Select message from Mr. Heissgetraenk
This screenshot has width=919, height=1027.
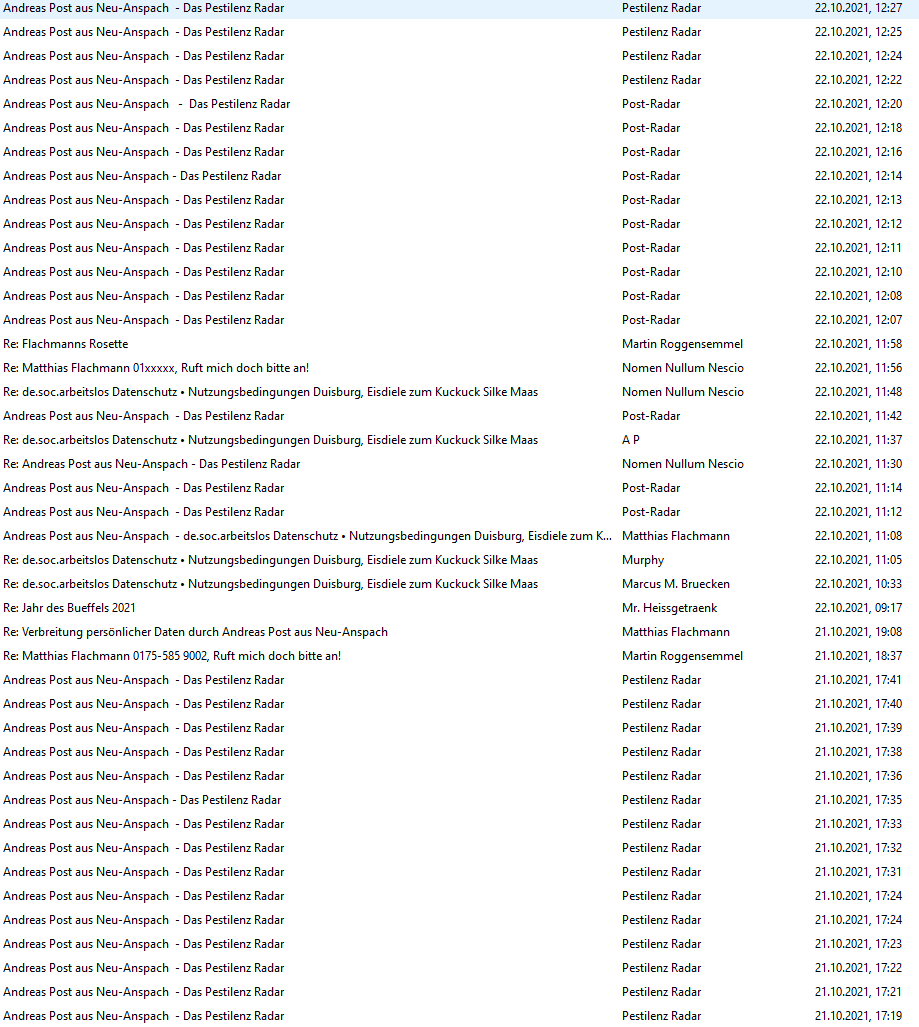[x=459, y=608]
